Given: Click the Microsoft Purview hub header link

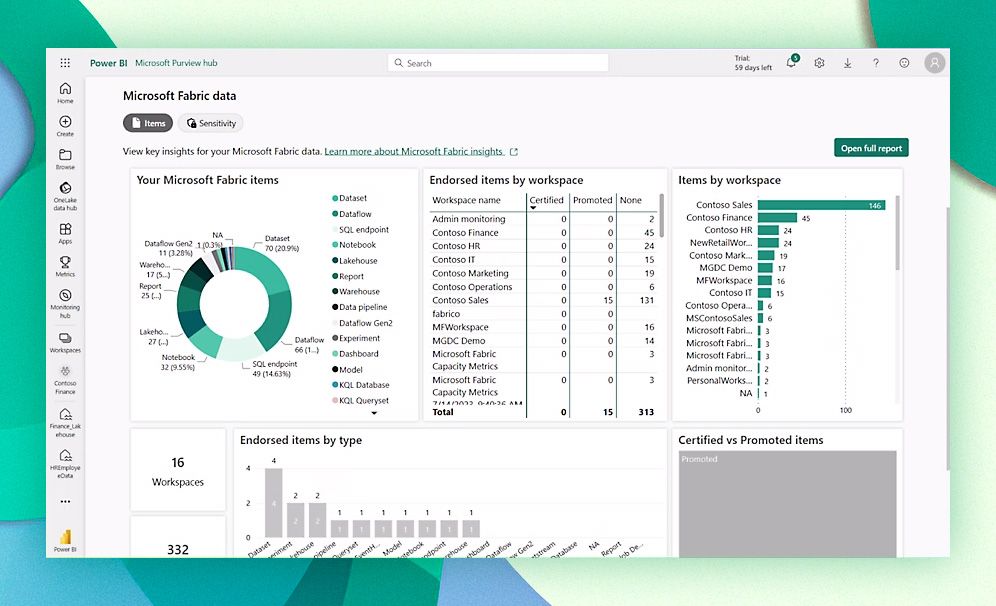Looking at the screenshot, I should click(x=176, y=63).
